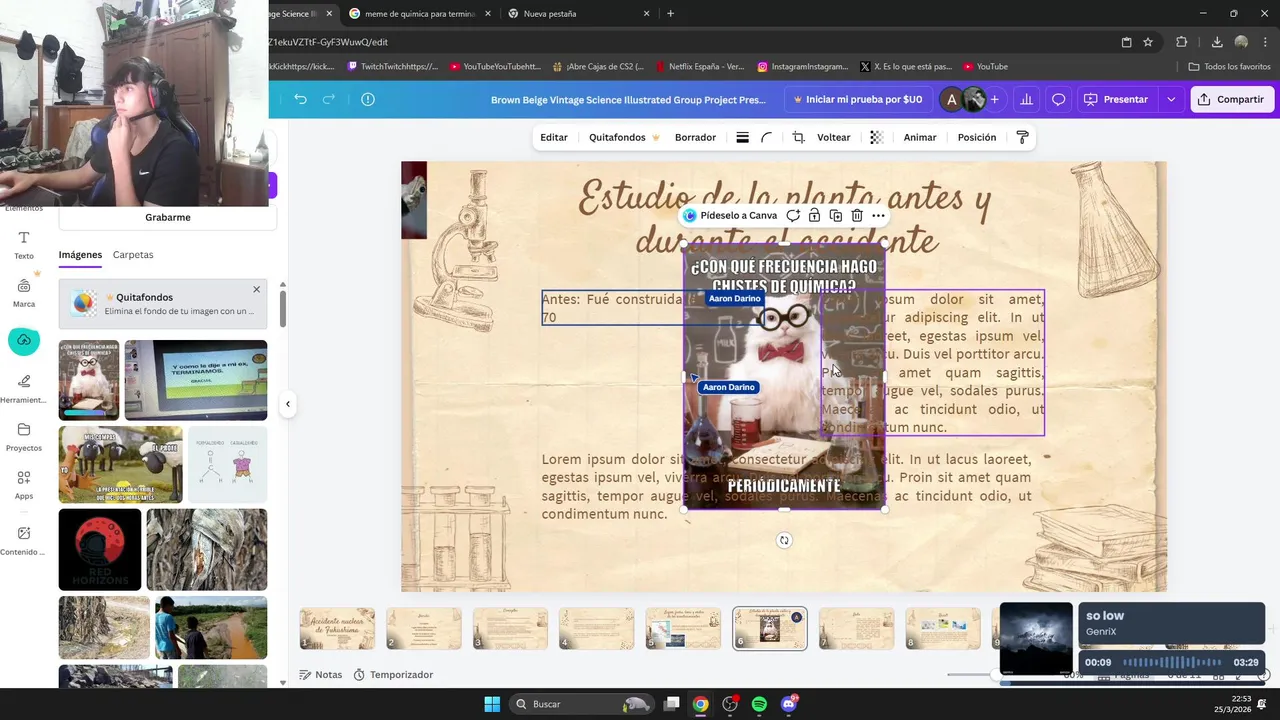
Task: Open a new browser tab with plus
Action: coord(670,14)
